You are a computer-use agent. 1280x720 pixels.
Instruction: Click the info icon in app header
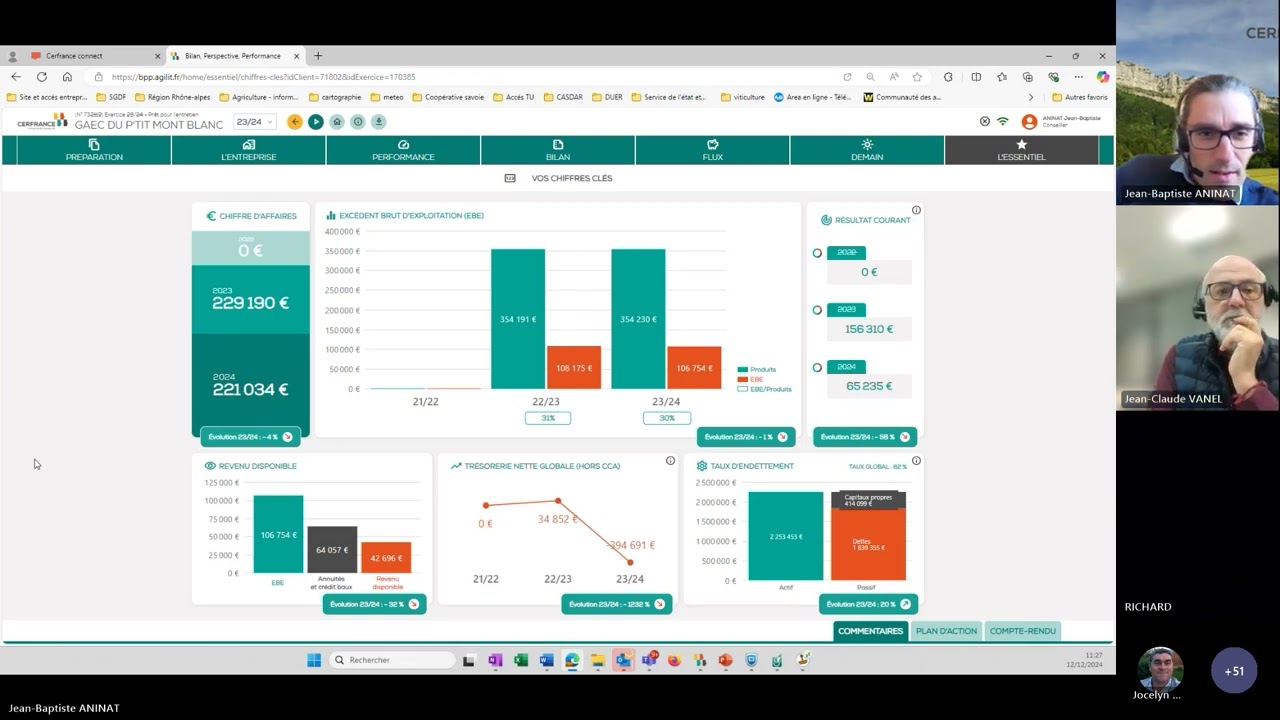coord(358,122)
